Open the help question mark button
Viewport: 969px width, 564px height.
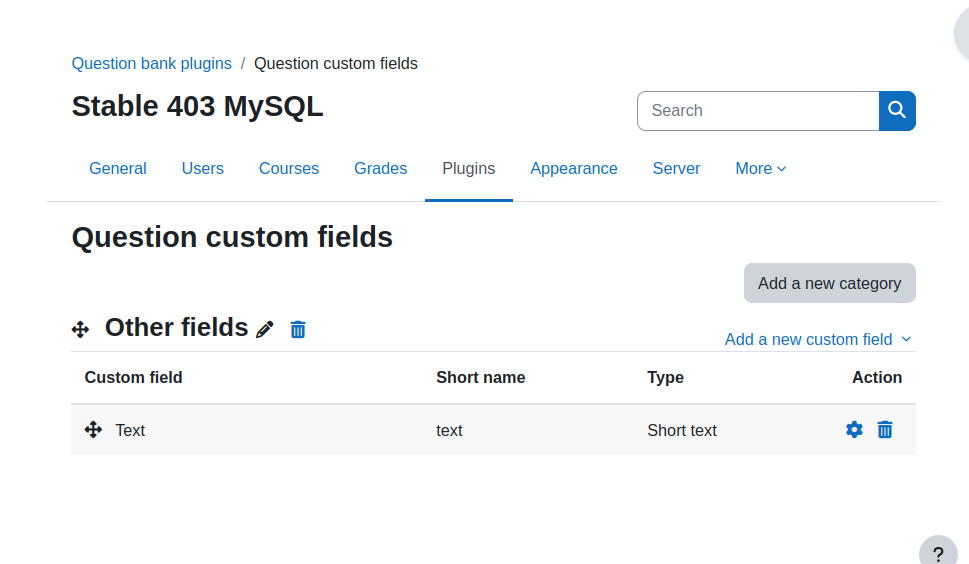(x=938, y=553)
